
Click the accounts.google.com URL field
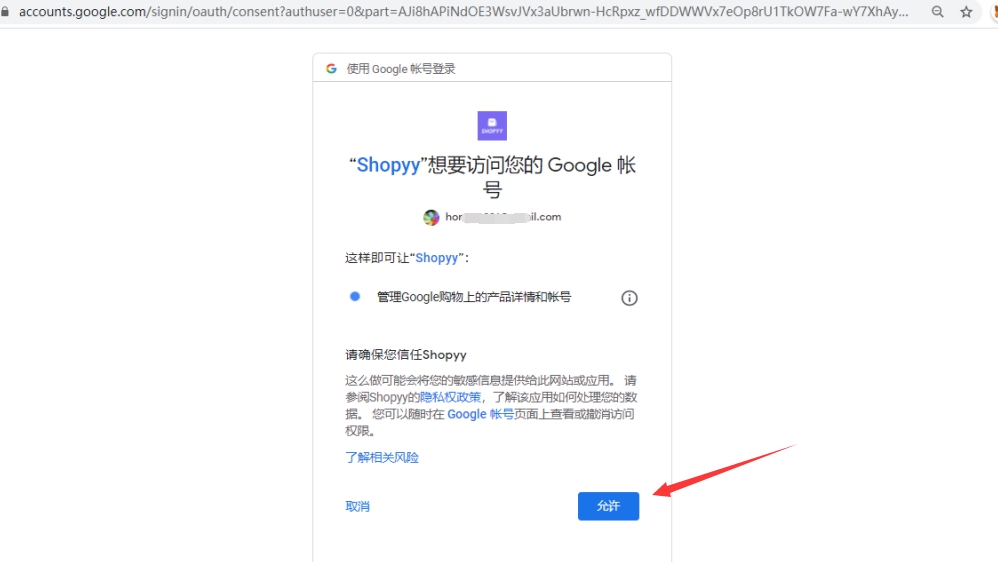[x=460, y=12]
